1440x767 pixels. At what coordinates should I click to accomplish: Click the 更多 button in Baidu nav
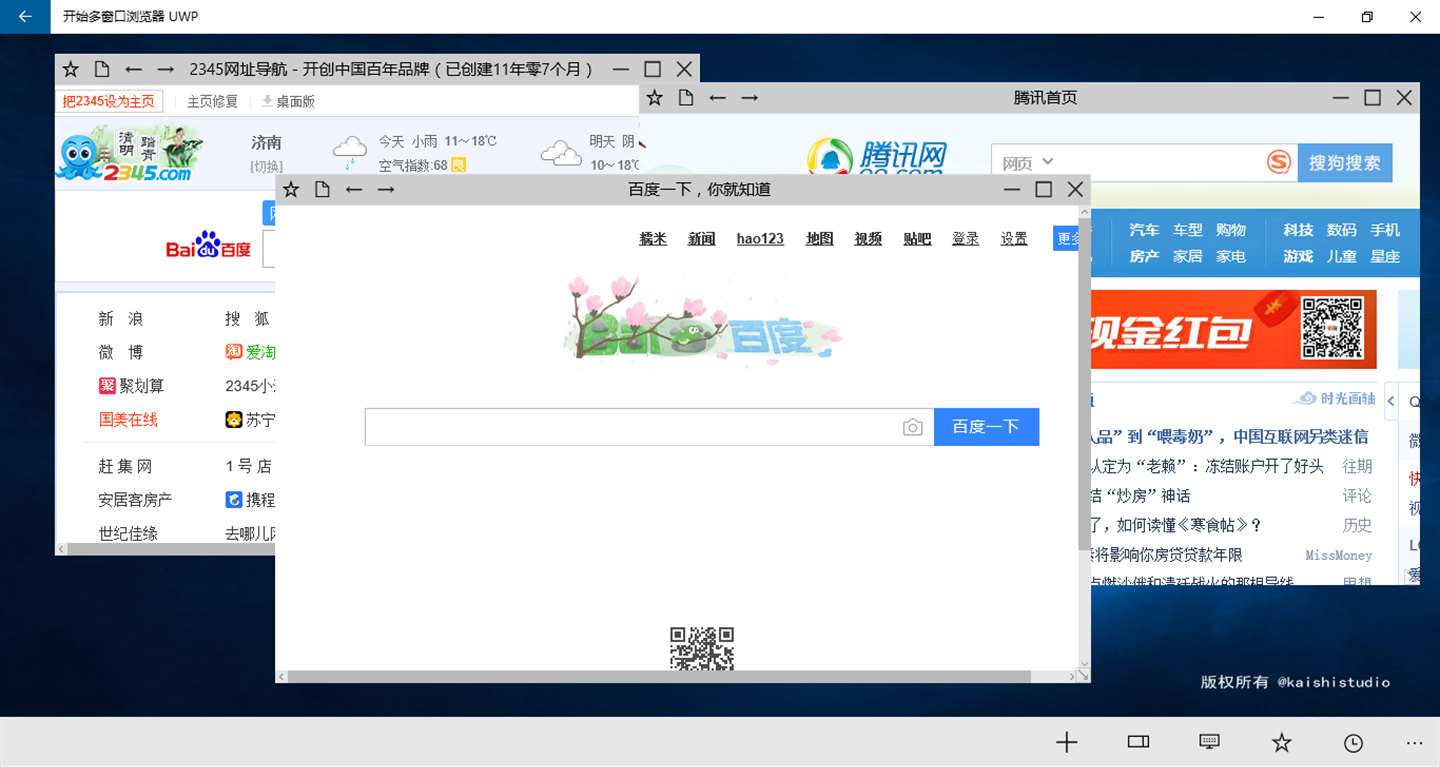click(1067, 239)
